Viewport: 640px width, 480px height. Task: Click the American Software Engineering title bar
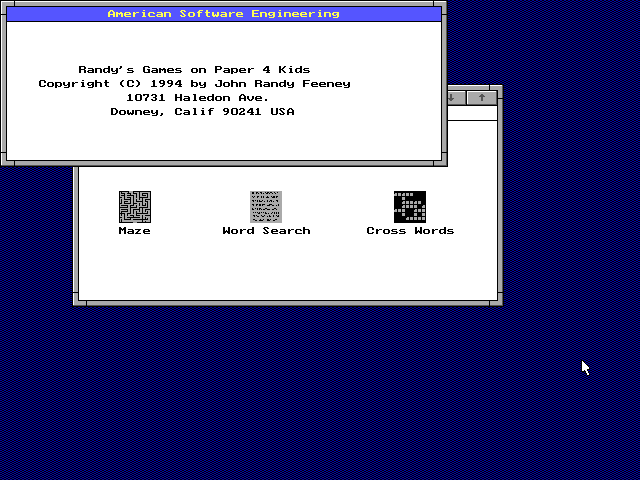[x=224, y=14]
